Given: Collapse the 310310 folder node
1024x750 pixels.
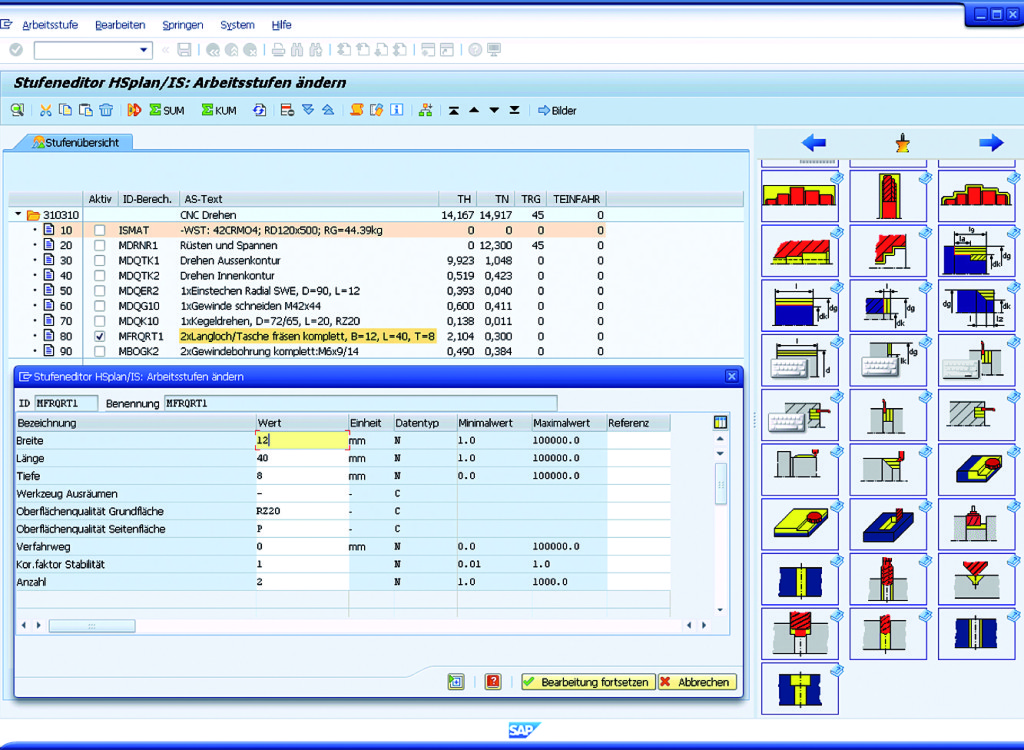Looking at the screenshot, I should coord(18,214).
